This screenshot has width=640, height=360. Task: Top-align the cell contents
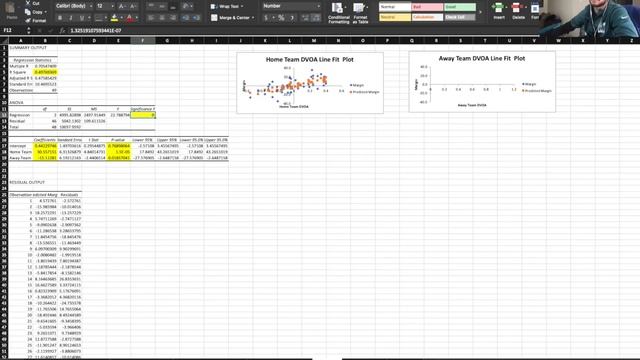tap(151, 6)
